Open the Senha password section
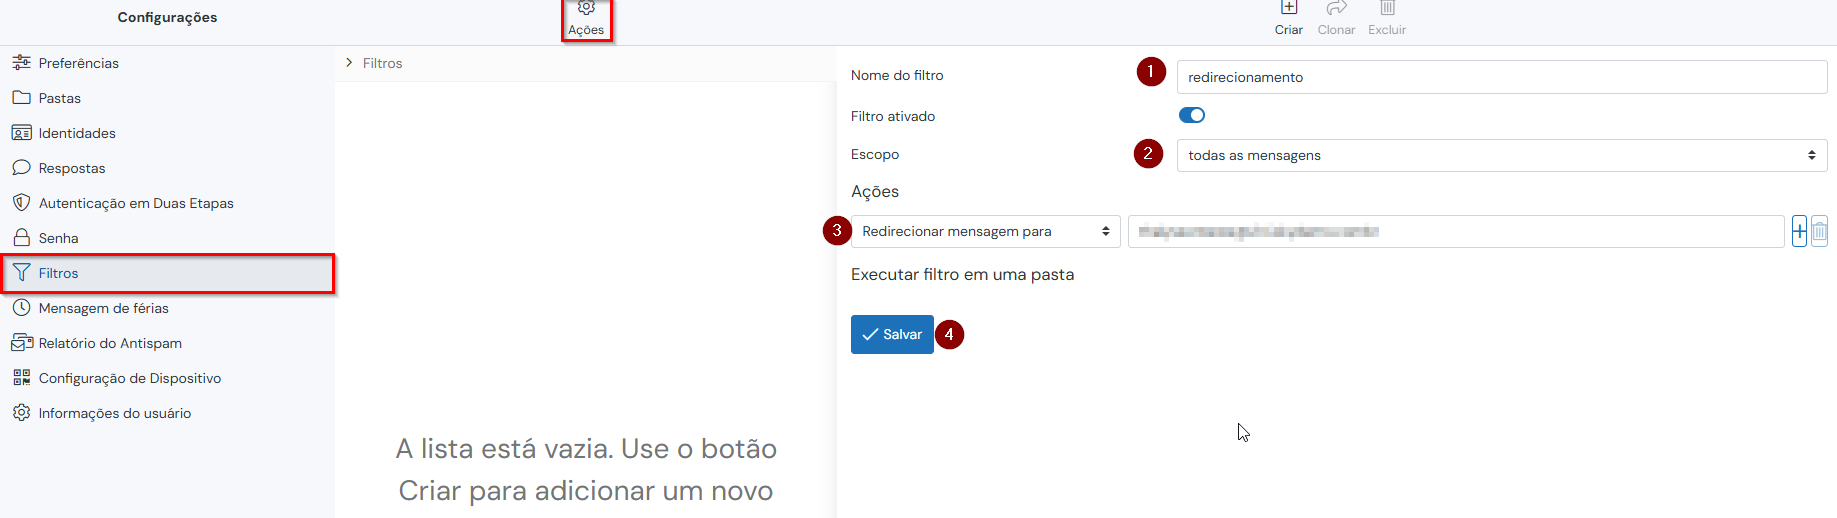 pyautogui.click(x=58, y=238)
